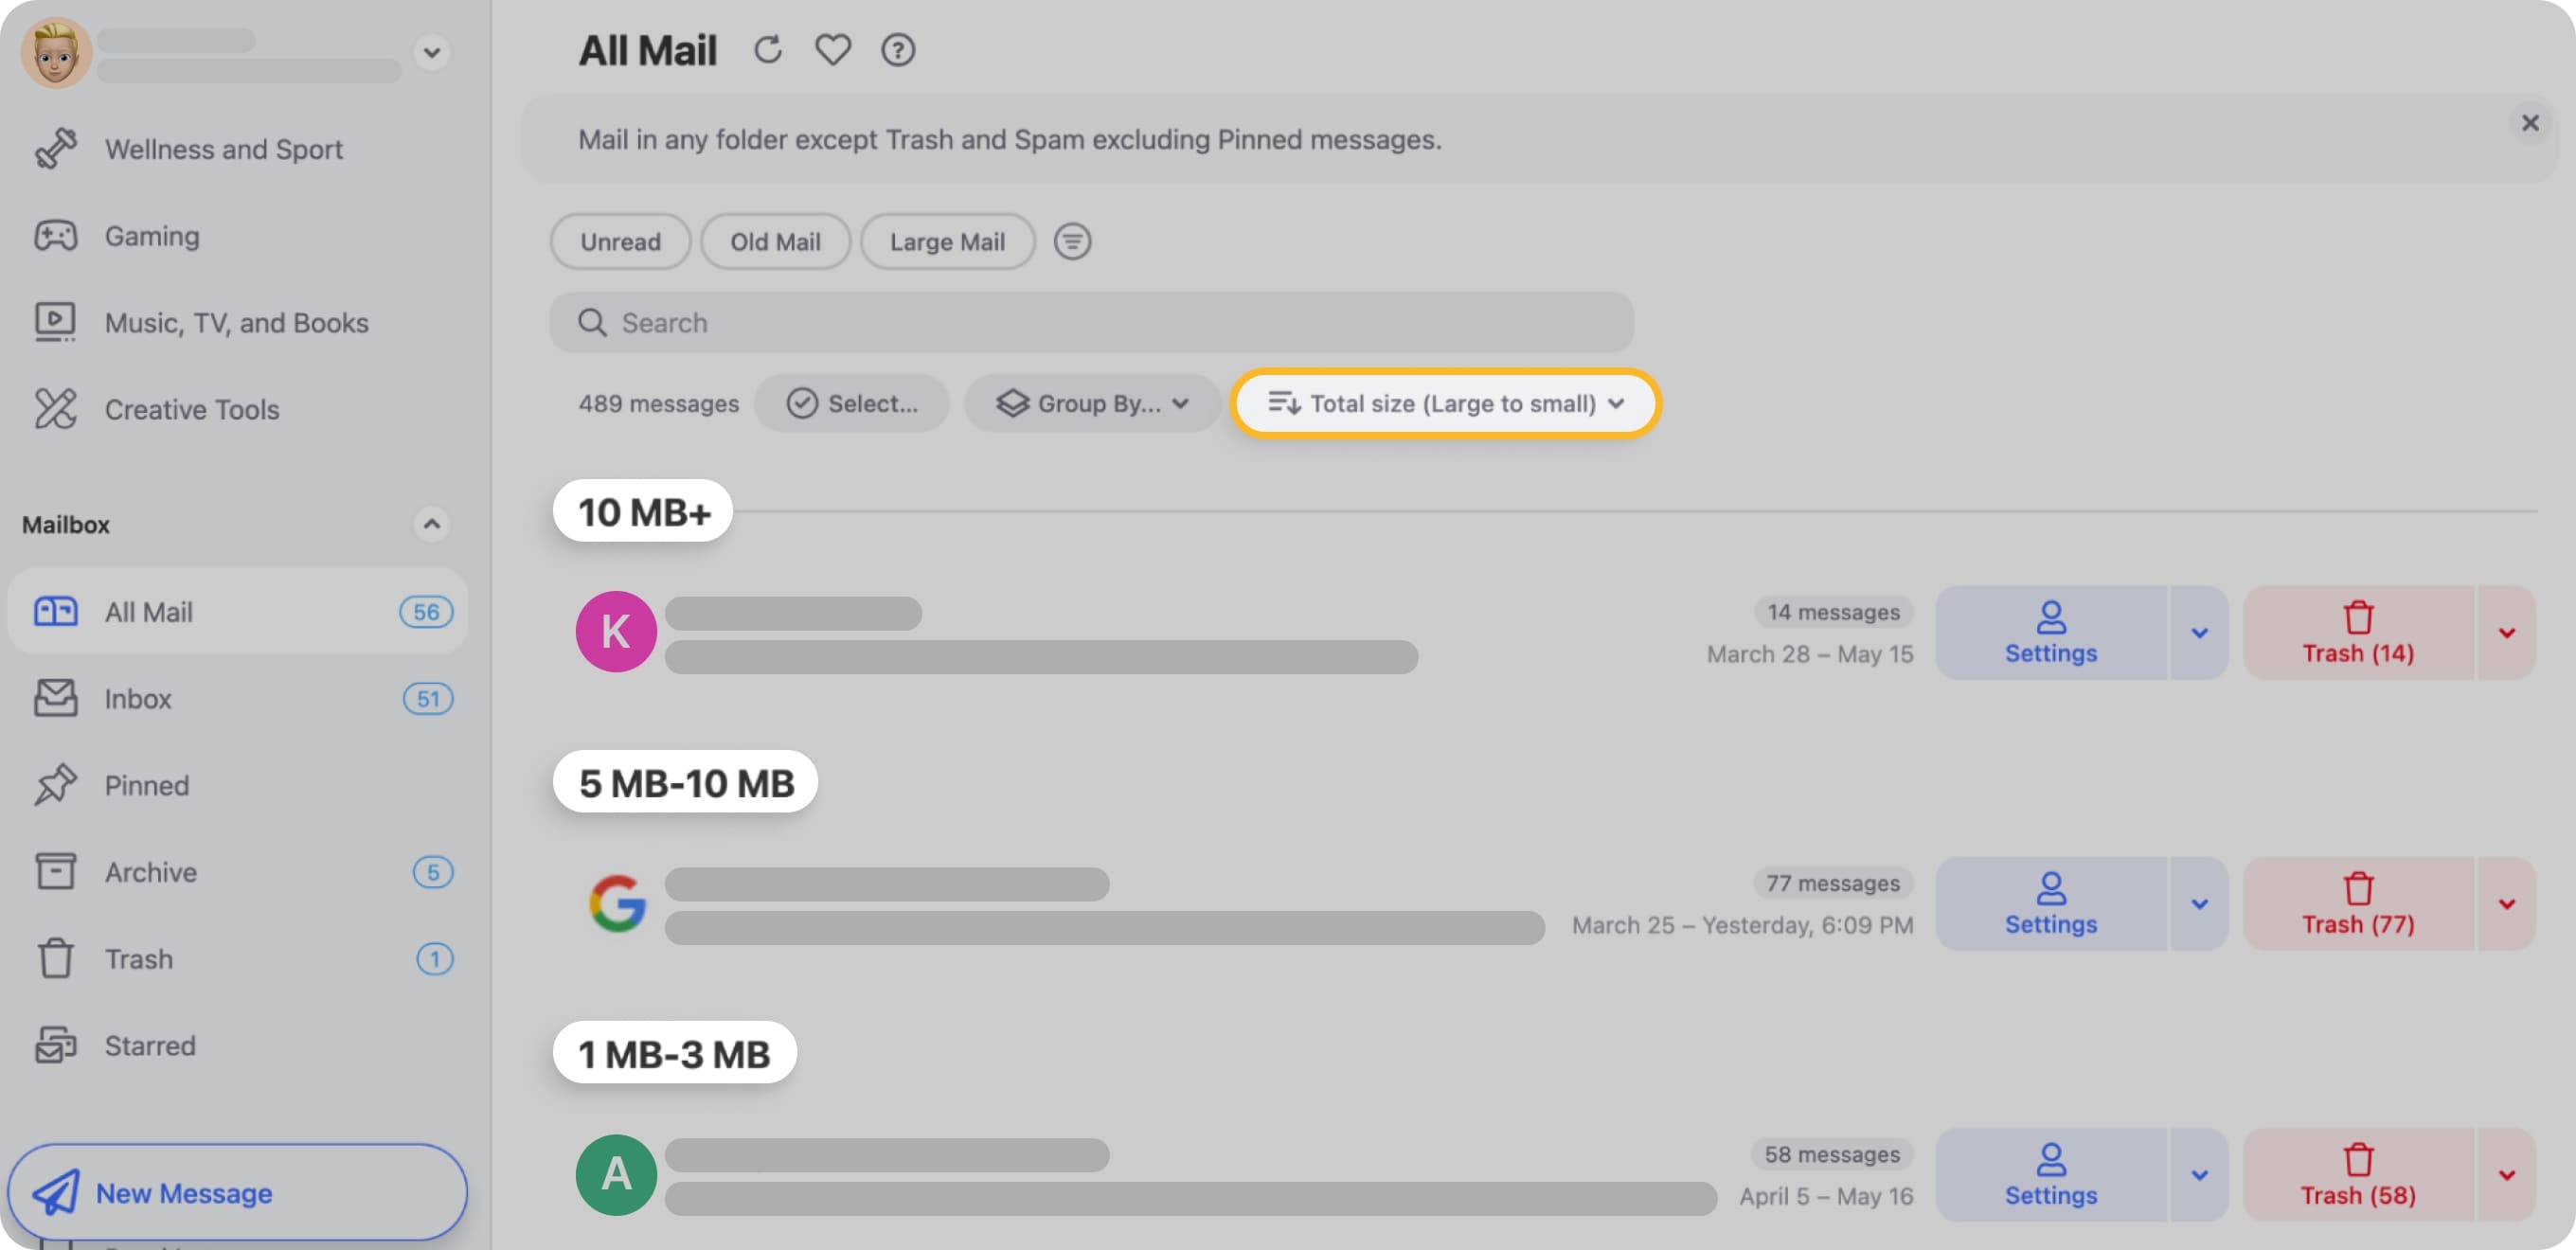Select the Pinned folder

146,785
